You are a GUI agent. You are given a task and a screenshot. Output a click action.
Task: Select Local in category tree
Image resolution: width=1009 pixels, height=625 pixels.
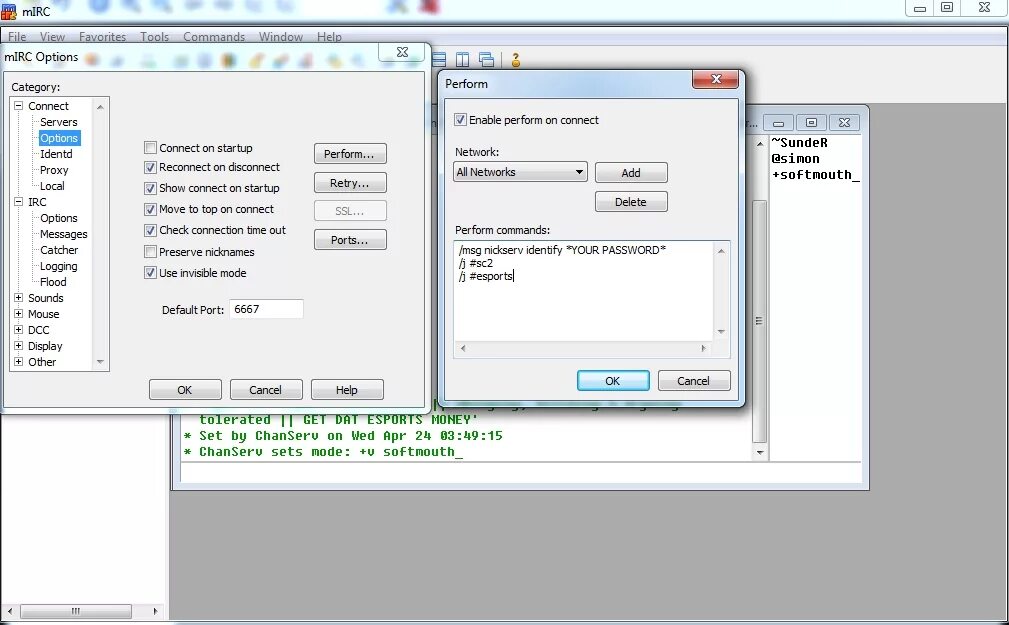point(52,186)
